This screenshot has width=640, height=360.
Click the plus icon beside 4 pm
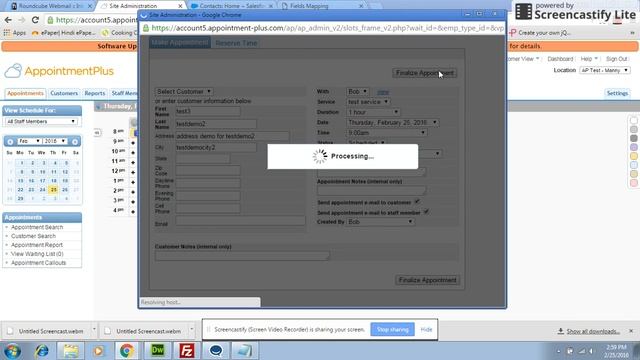[133, 211]
